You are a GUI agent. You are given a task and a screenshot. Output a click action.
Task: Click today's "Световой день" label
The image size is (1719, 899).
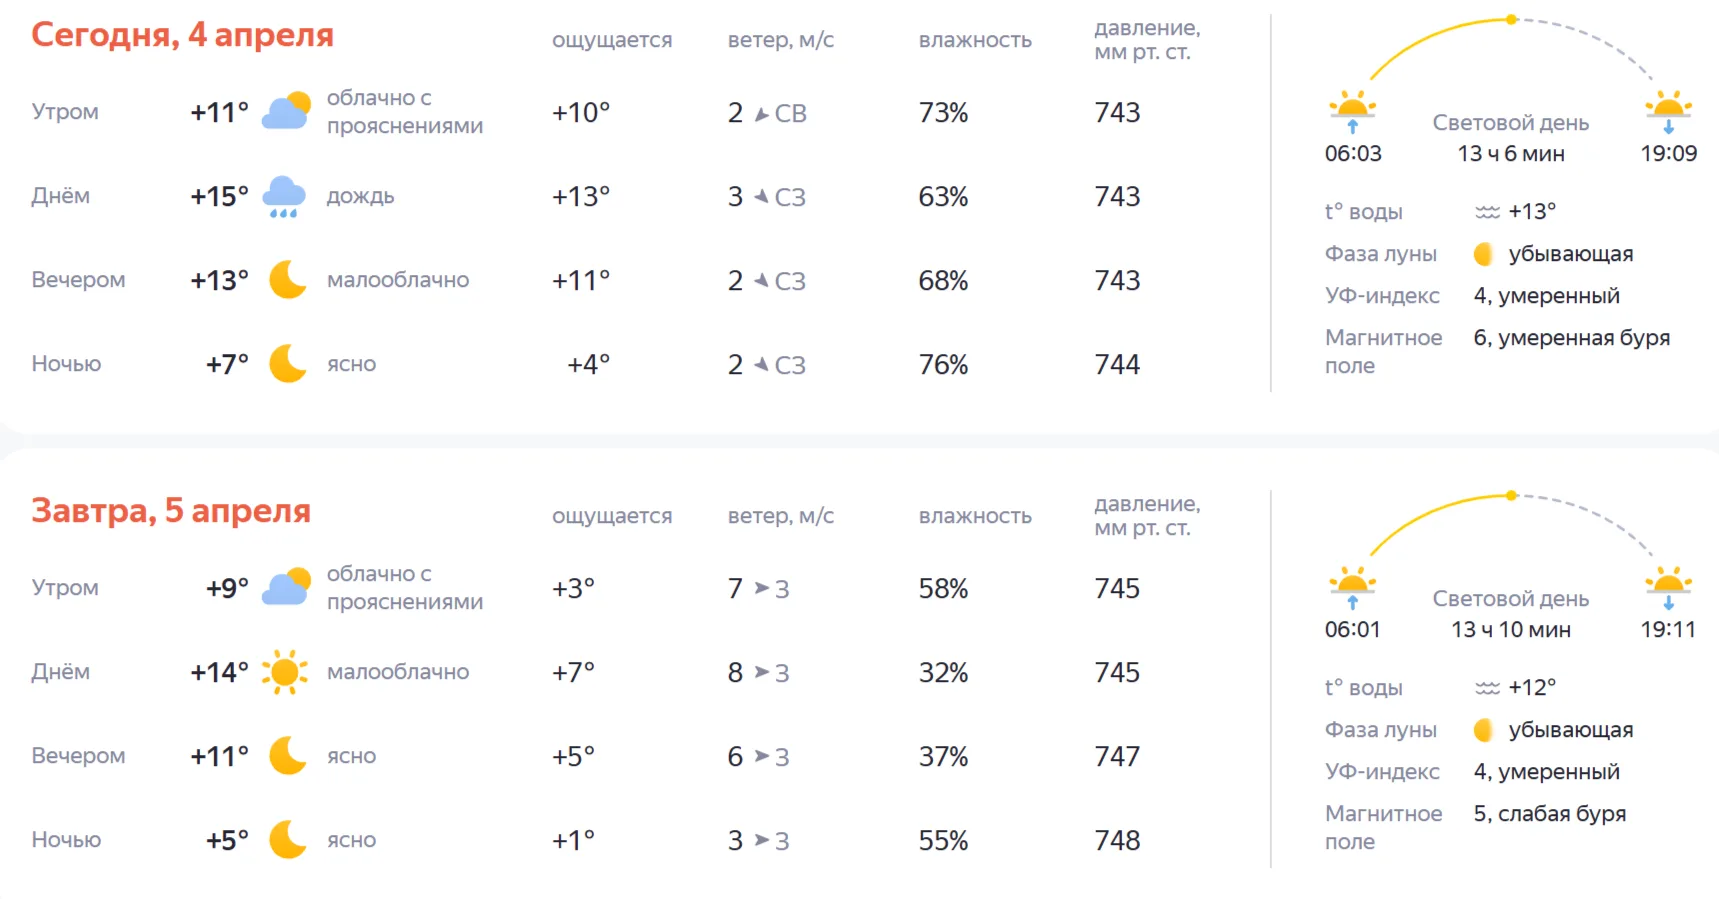1510,123
